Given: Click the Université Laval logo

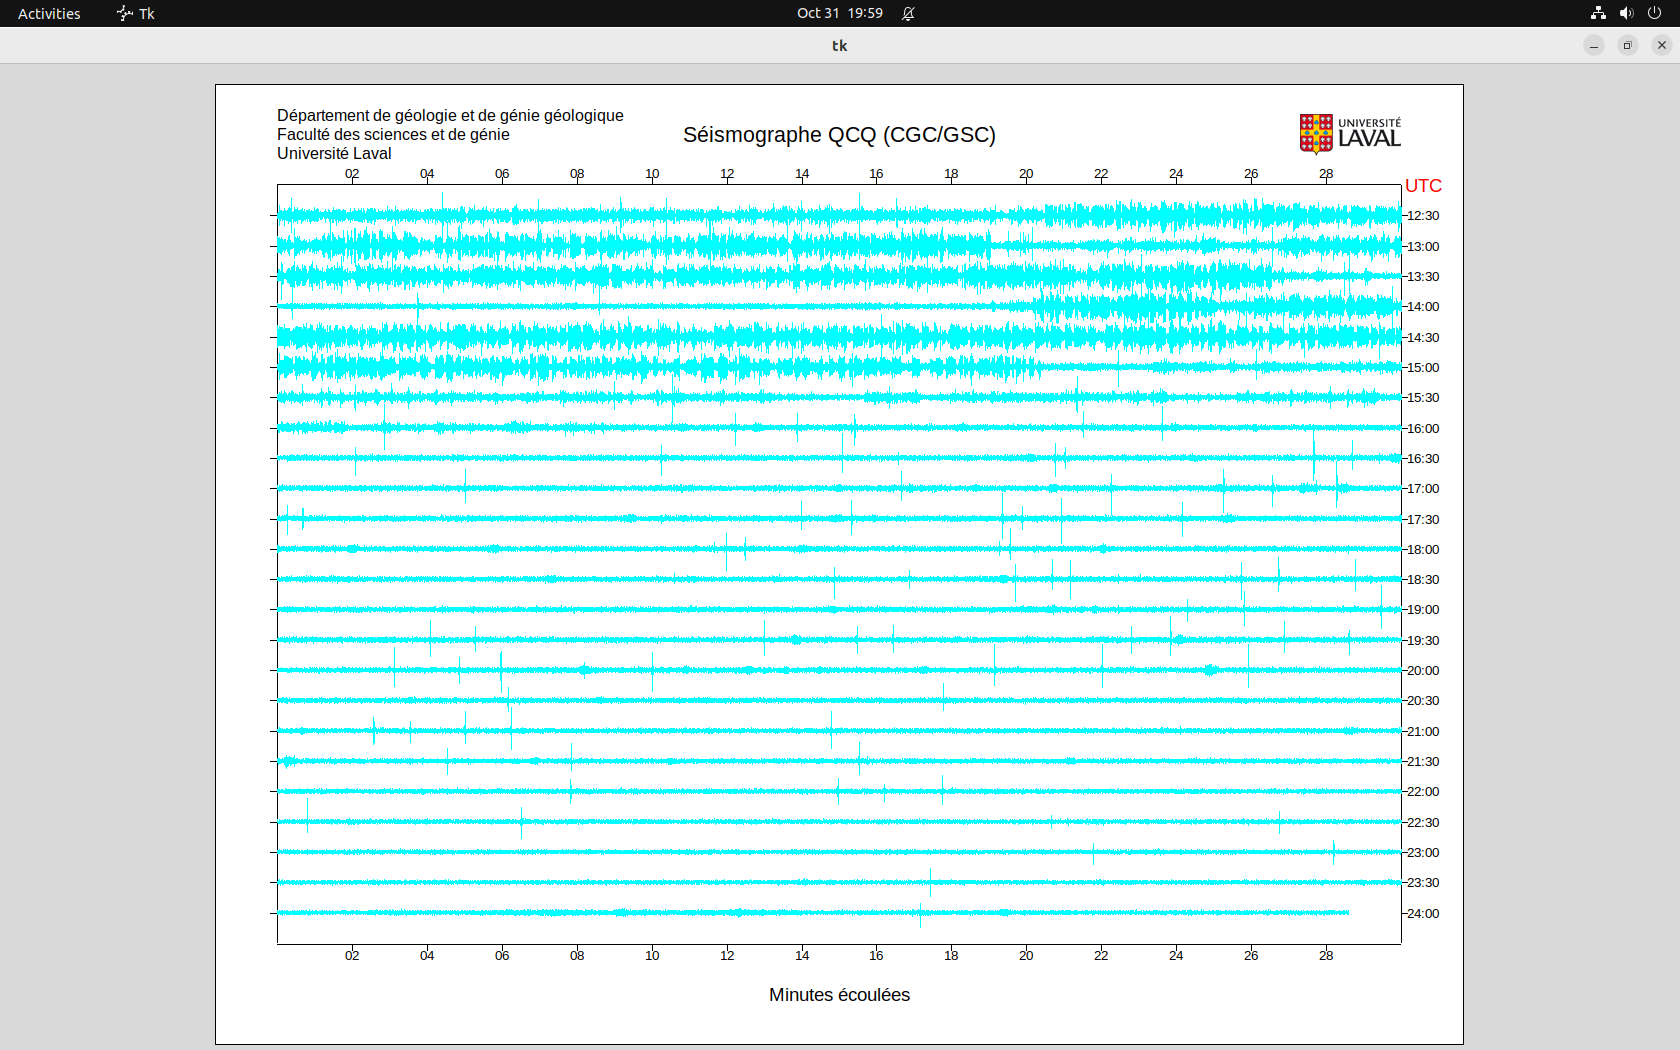Looking at the screenshot, I should 1350,133.
